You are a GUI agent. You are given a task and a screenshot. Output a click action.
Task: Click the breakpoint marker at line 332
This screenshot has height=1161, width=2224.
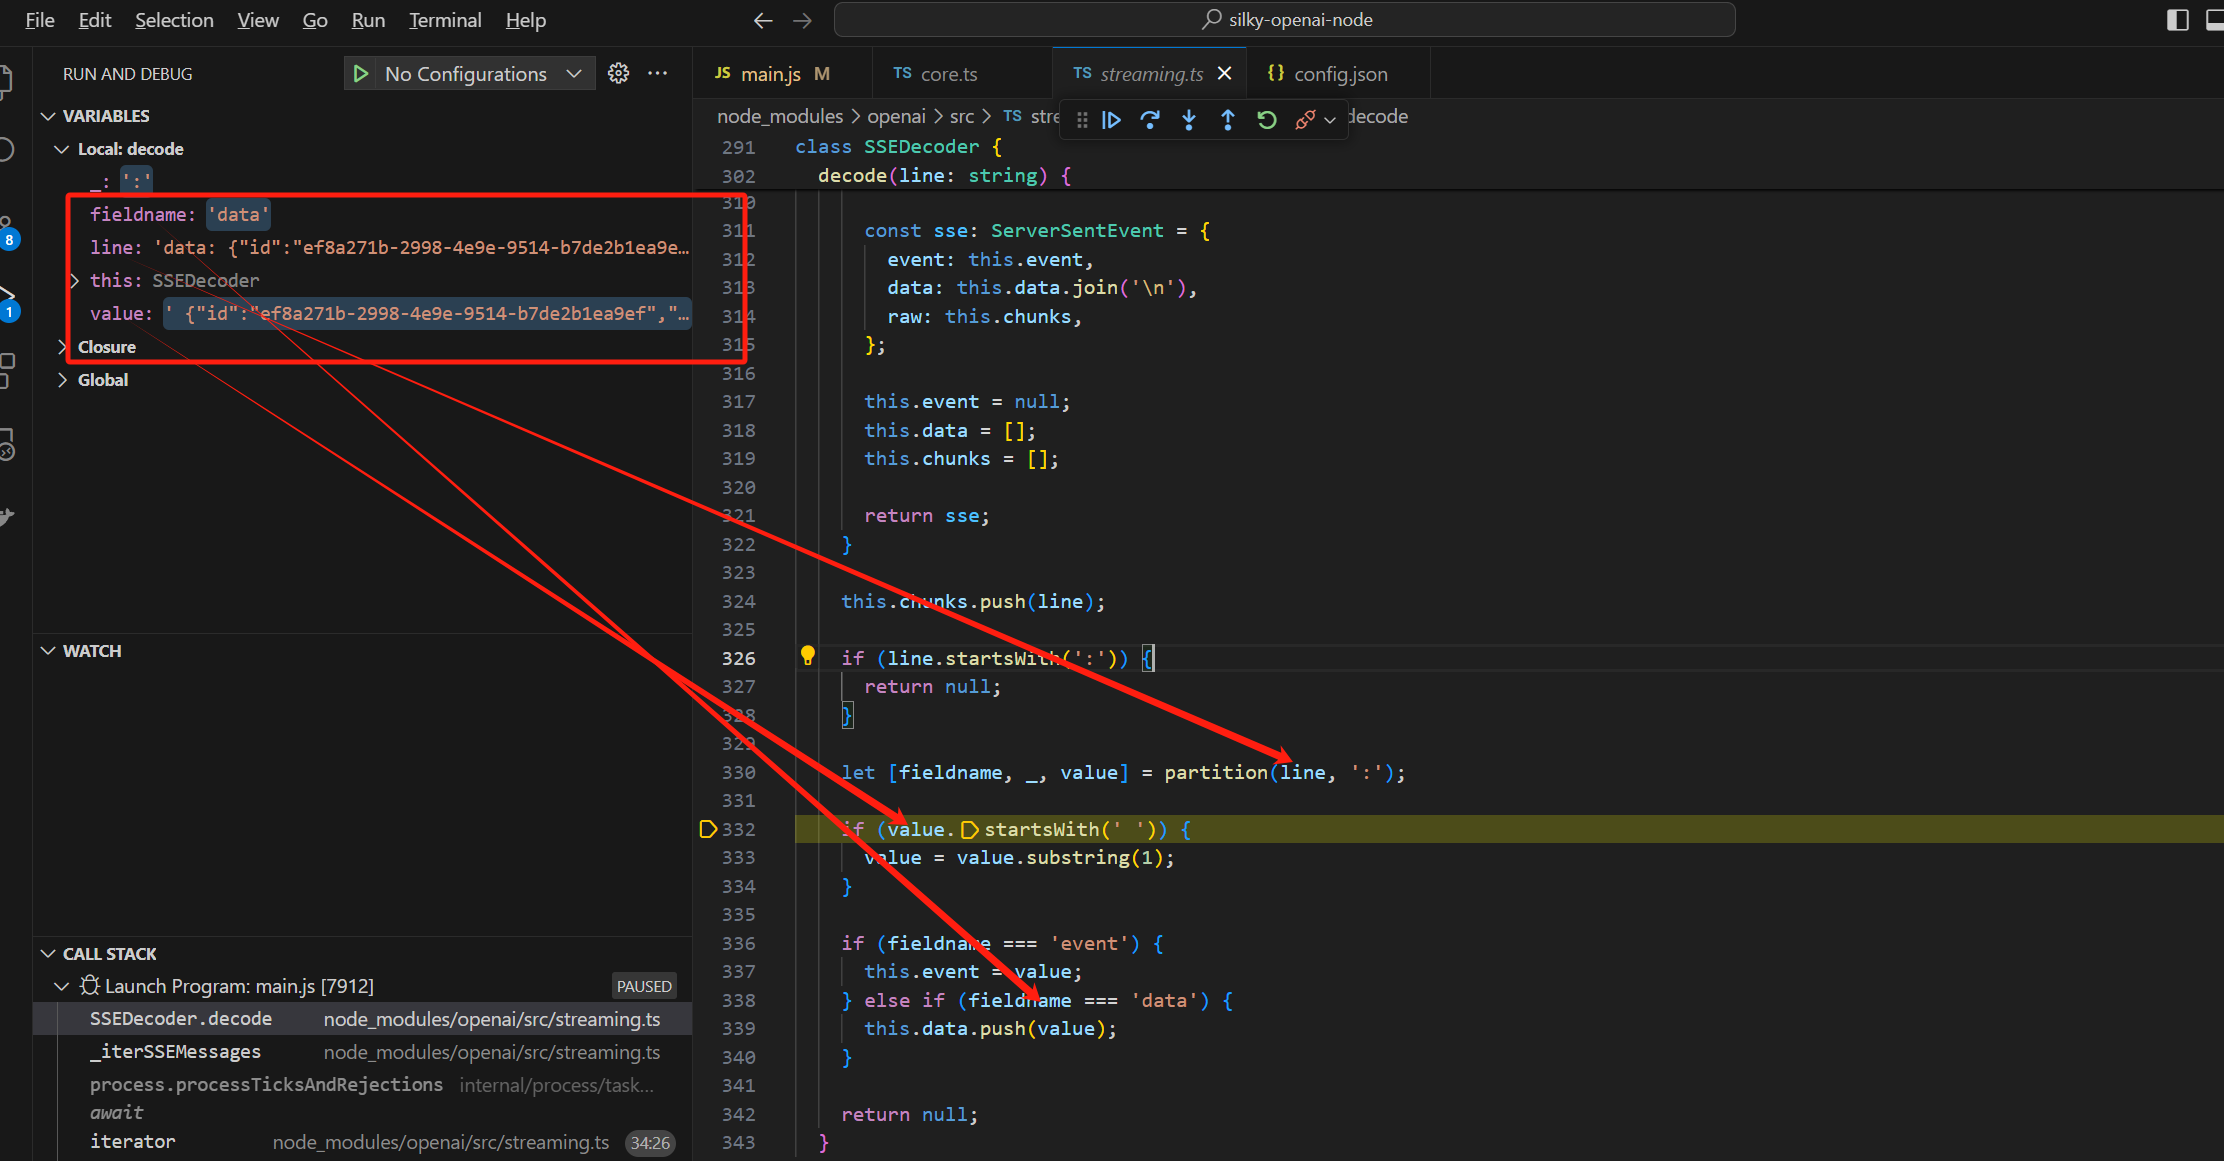click(708, 829)
